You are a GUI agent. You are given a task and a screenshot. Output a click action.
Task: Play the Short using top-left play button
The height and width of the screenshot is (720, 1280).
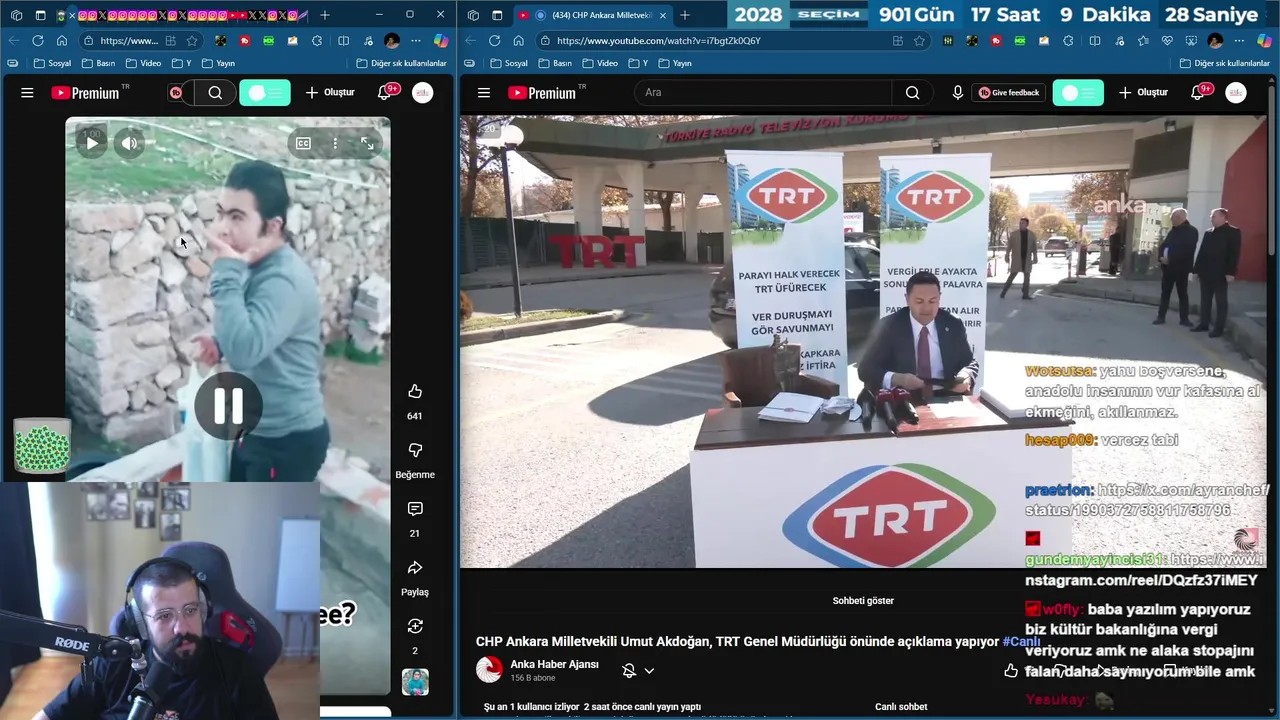tap(92, 143)
